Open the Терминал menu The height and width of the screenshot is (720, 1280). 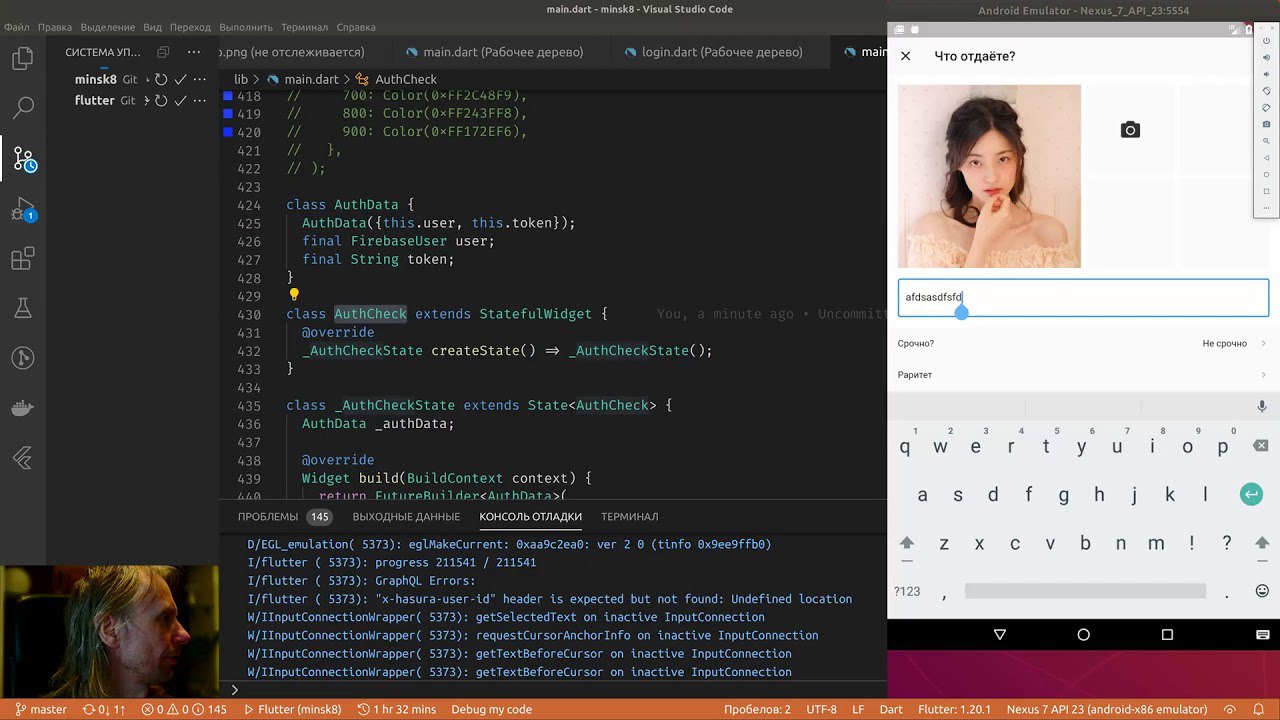304,27
